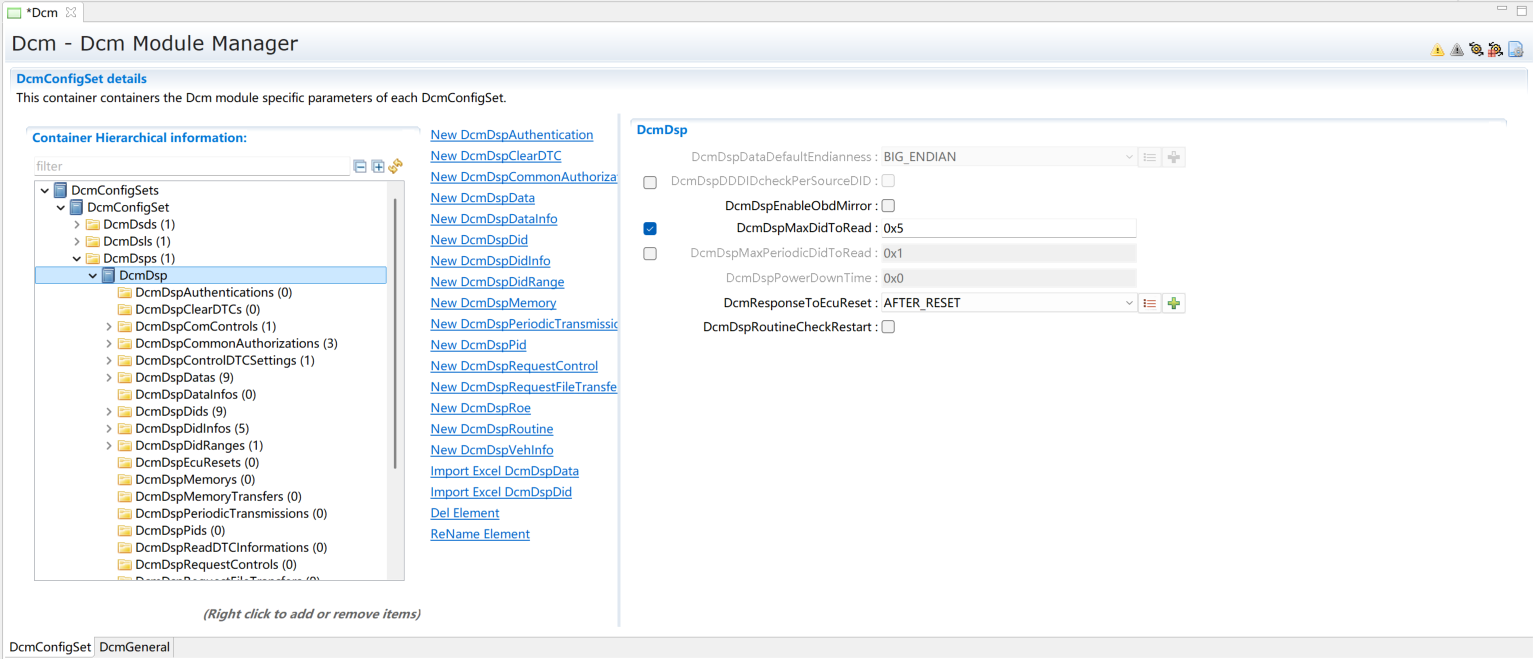
Task: Click the expand all icon beside filter
Action: point(378,166)
